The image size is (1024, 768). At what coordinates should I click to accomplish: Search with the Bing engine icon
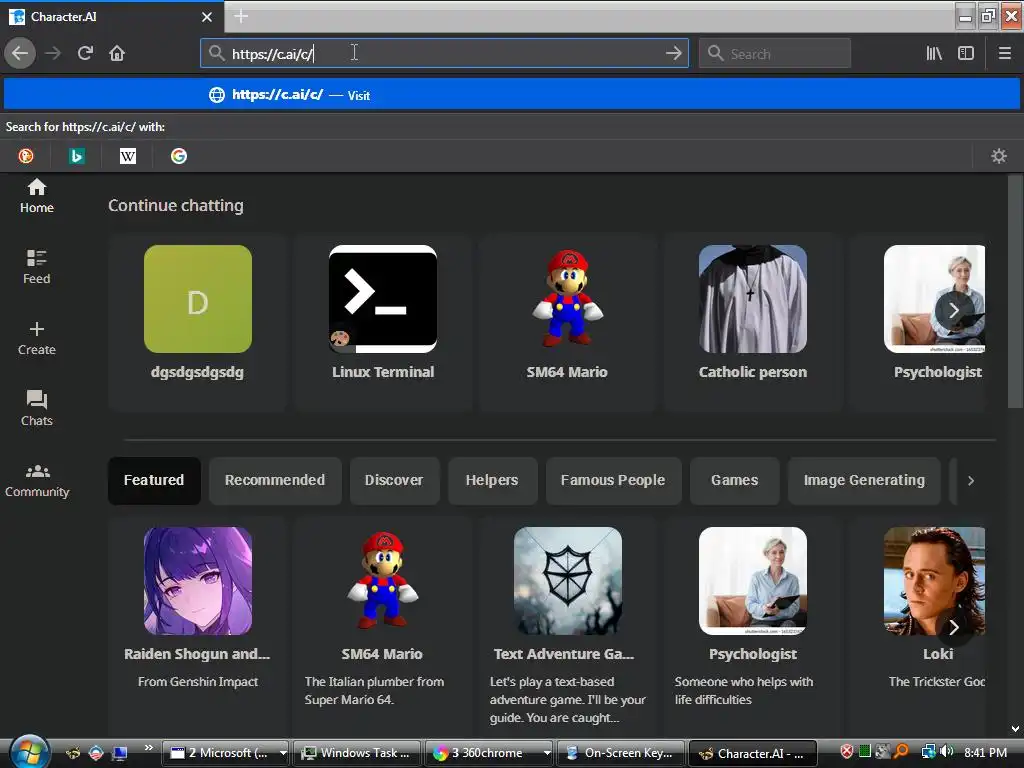click(76, 155)
